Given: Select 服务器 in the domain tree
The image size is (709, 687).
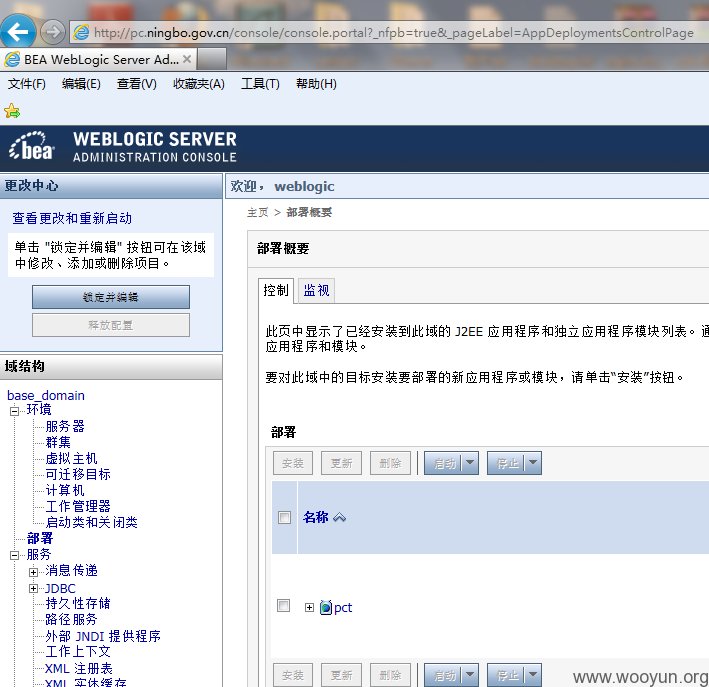Looking at the screenshot, I should pos(65,426).
